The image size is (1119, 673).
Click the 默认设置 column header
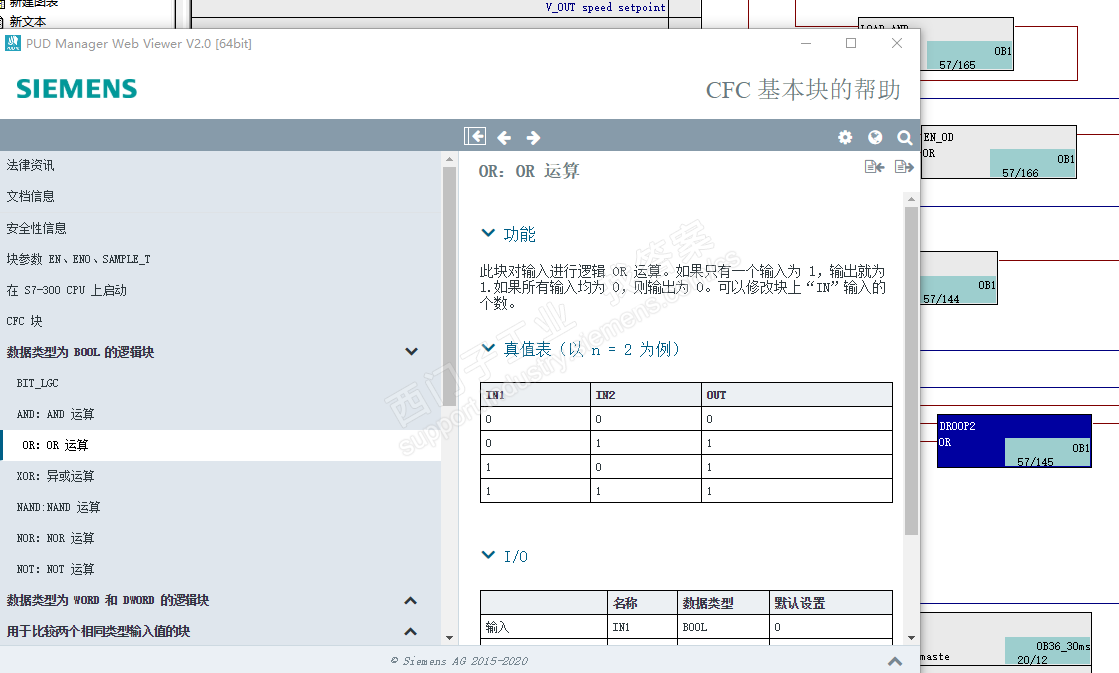click(x=831, y=603)
